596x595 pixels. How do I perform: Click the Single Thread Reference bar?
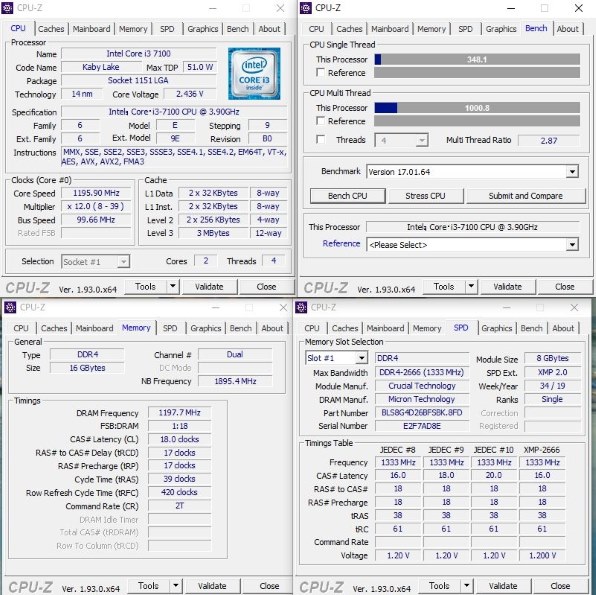point(477,73)
